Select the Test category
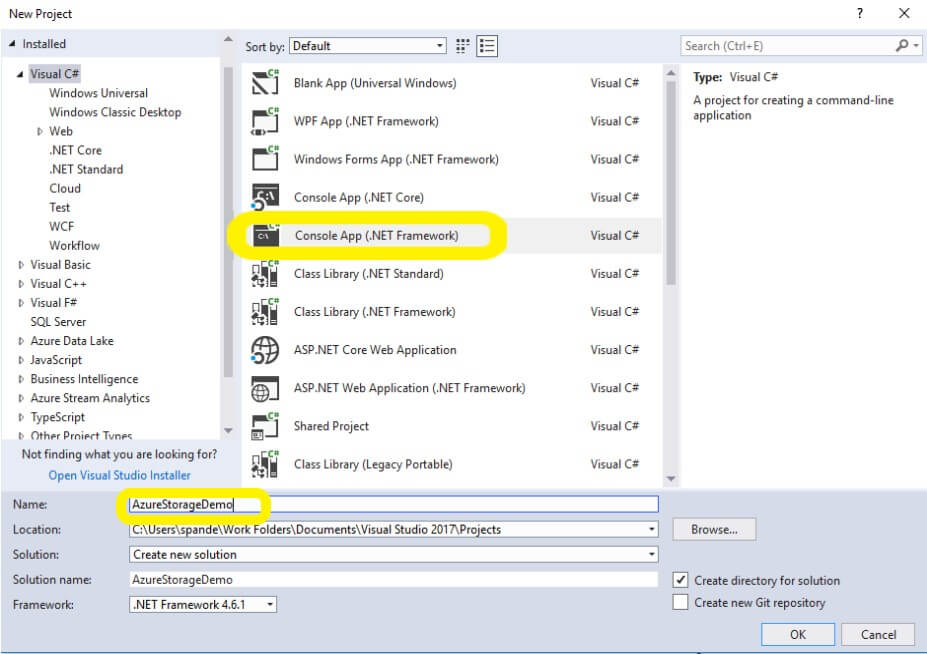Screen dimensions: 927x654 (59, 208)
